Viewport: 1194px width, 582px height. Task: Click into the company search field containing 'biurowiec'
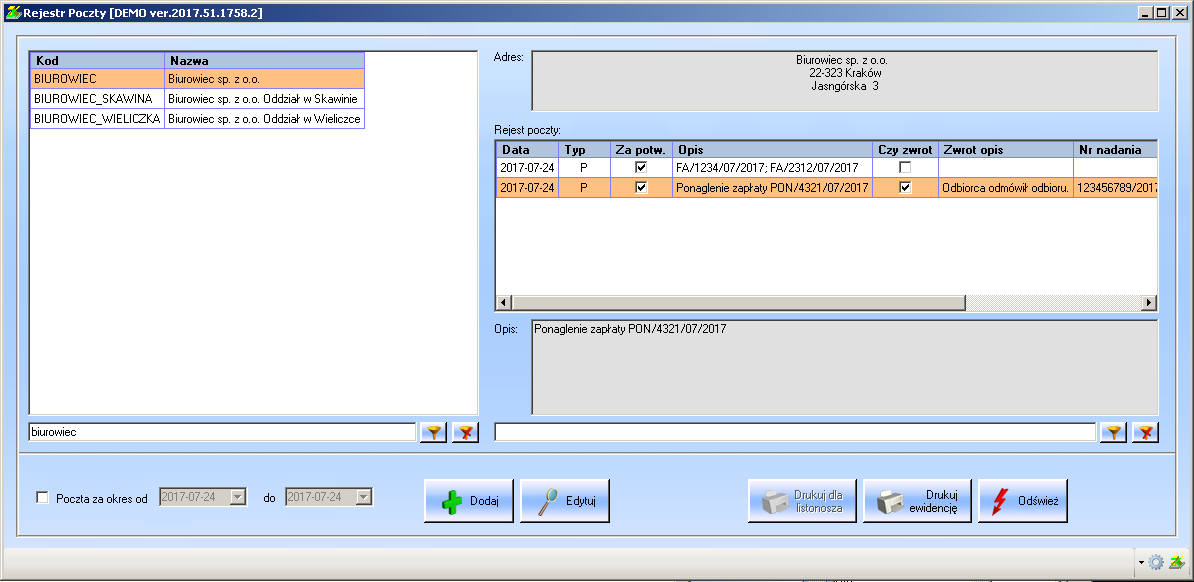point(222,432)
